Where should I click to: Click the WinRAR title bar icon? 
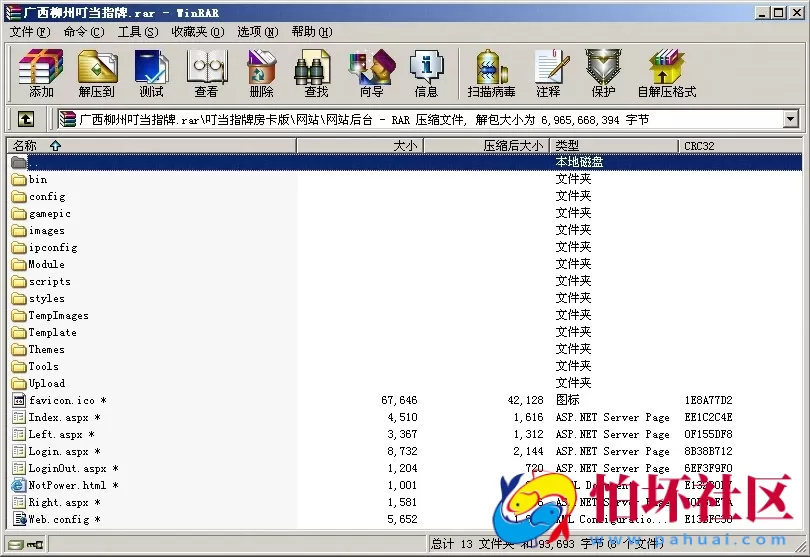tap(13, 12)
